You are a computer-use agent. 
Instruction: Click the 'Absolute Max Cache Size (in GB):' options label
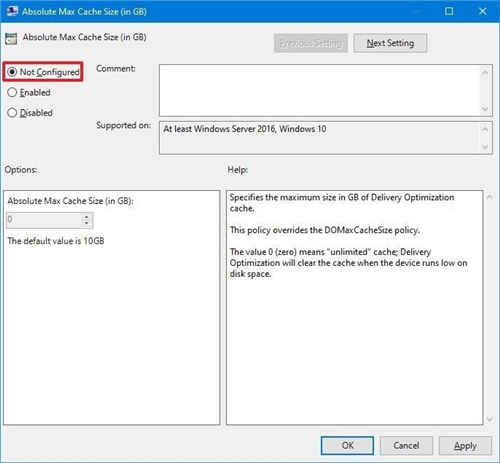point(70,201)
